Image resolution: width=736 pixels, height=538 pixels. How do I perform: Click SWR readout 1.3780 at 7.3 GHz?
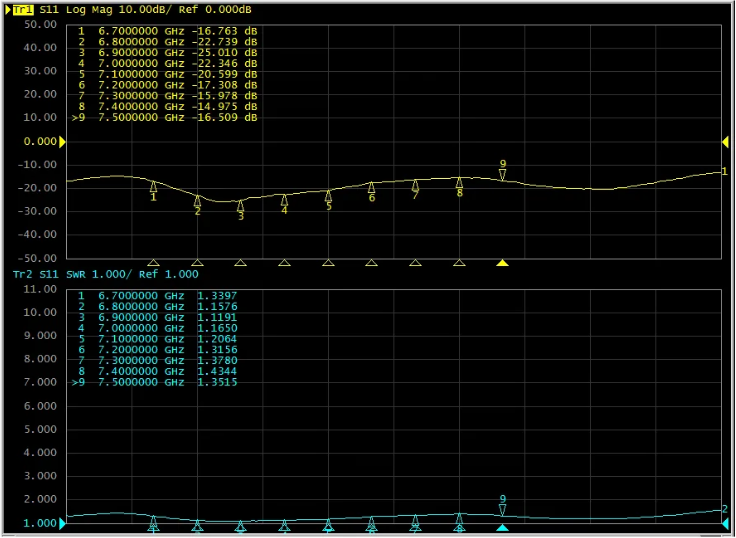(217, 361)
